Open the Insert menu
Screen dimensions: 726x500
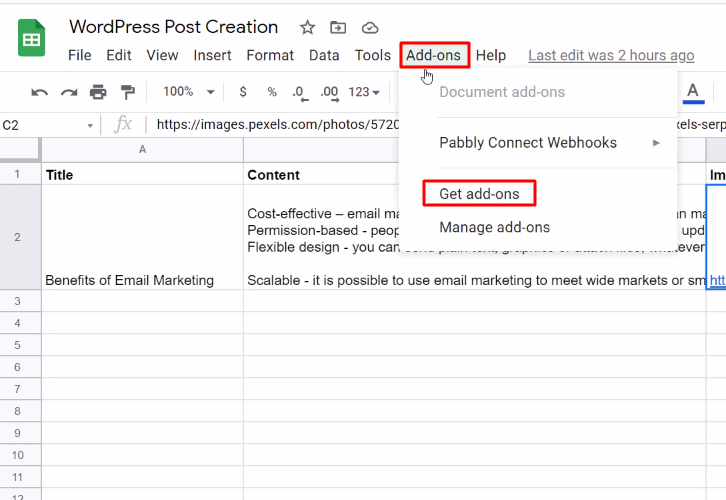[x=213, y=55]
